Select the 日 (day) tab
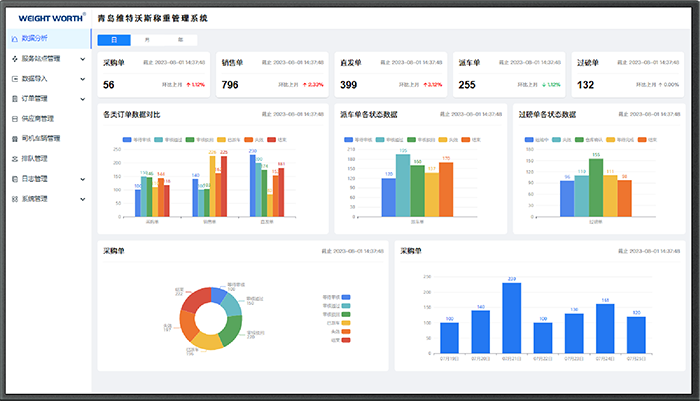Image resolution: width=700 pixels, height=401 pixels. click(114, 39)
